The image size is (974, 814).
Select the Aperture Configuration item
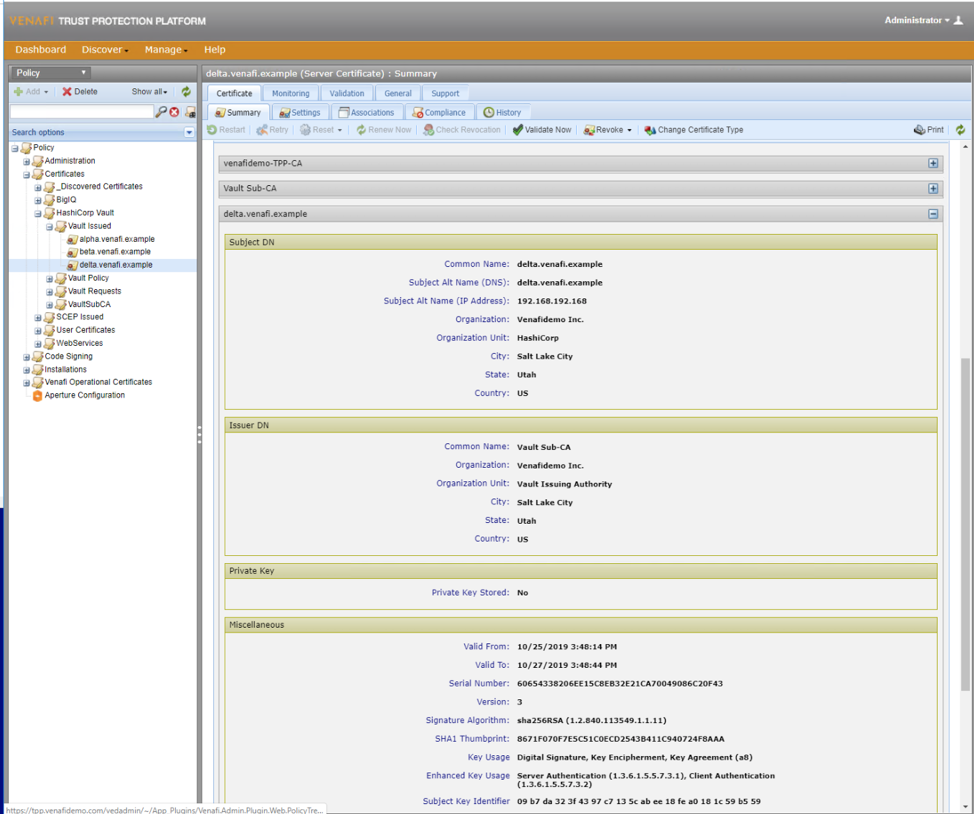[84, 395]
